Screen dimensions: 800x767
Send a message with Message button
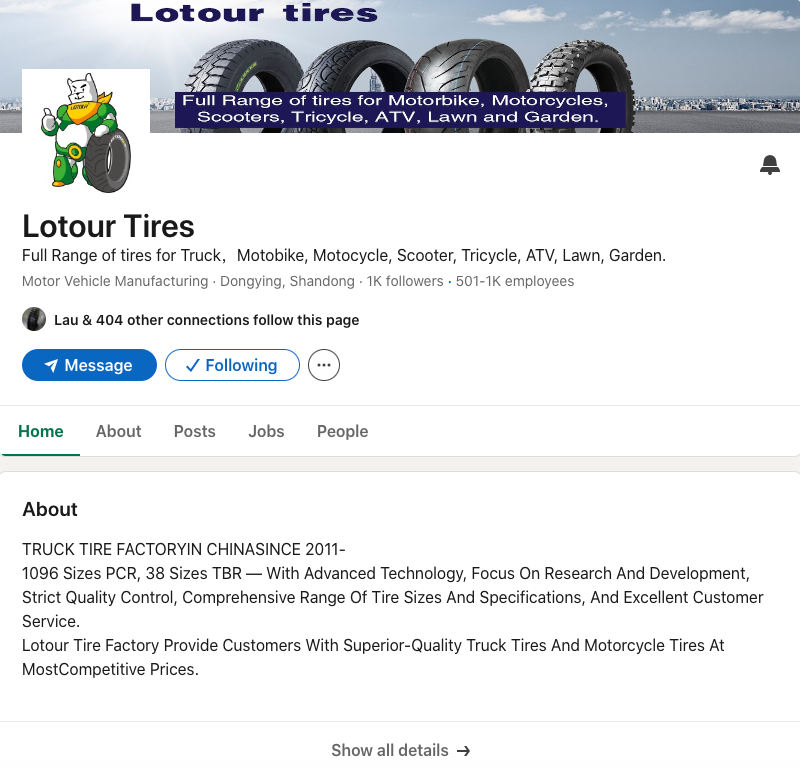click(x=89, y=365)
